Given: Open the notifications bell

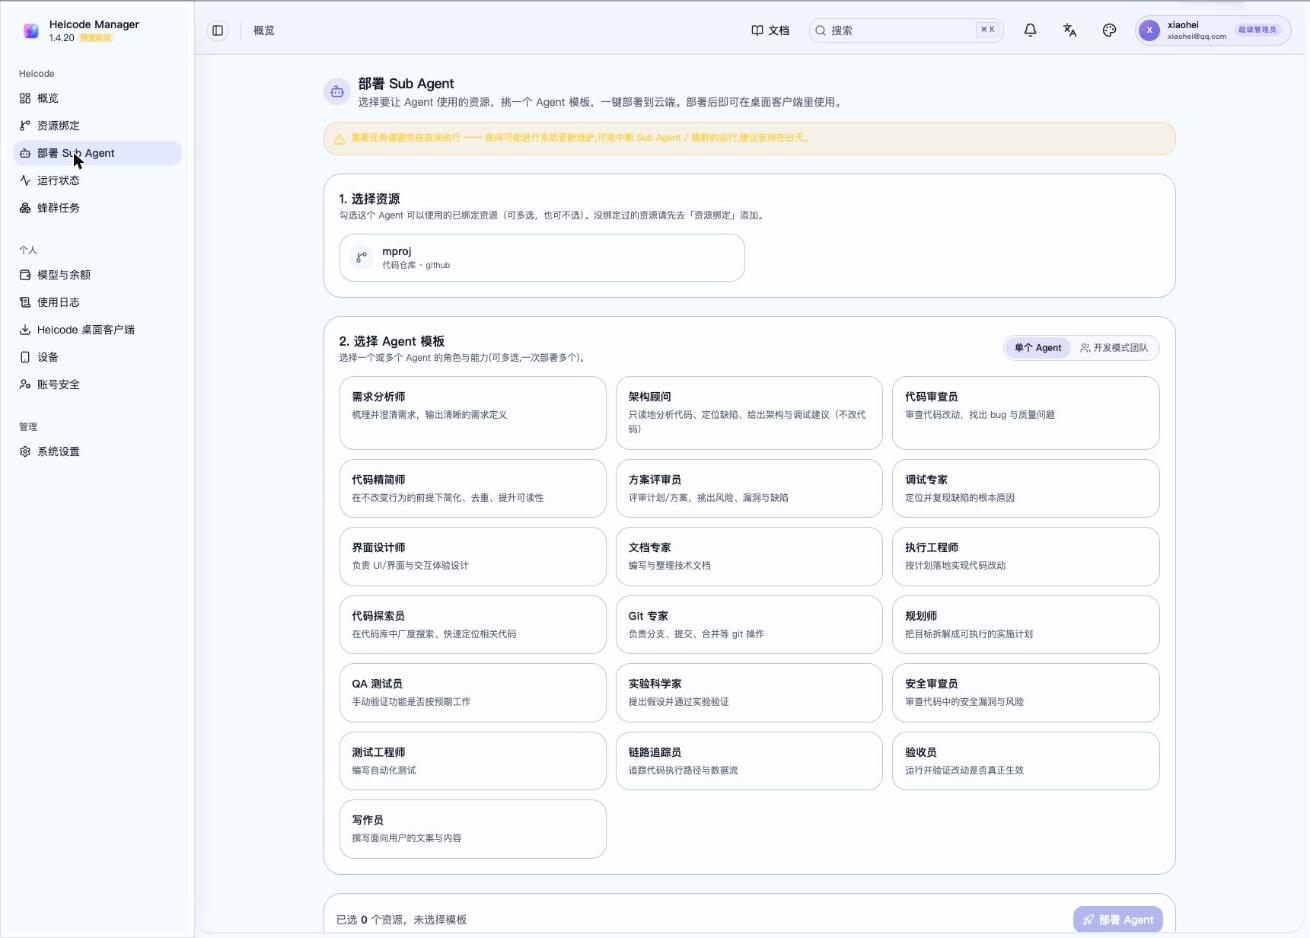Looking at the screenshot, I should tap(1030, 30).
